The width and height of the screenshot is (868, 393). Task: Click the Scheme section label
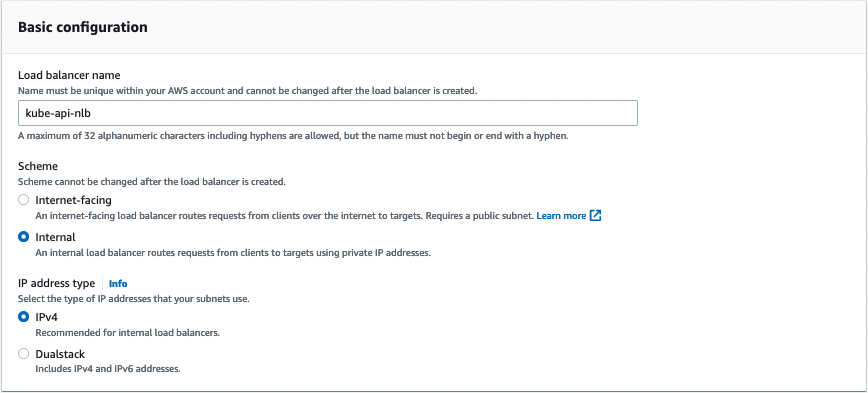point(38,166)
